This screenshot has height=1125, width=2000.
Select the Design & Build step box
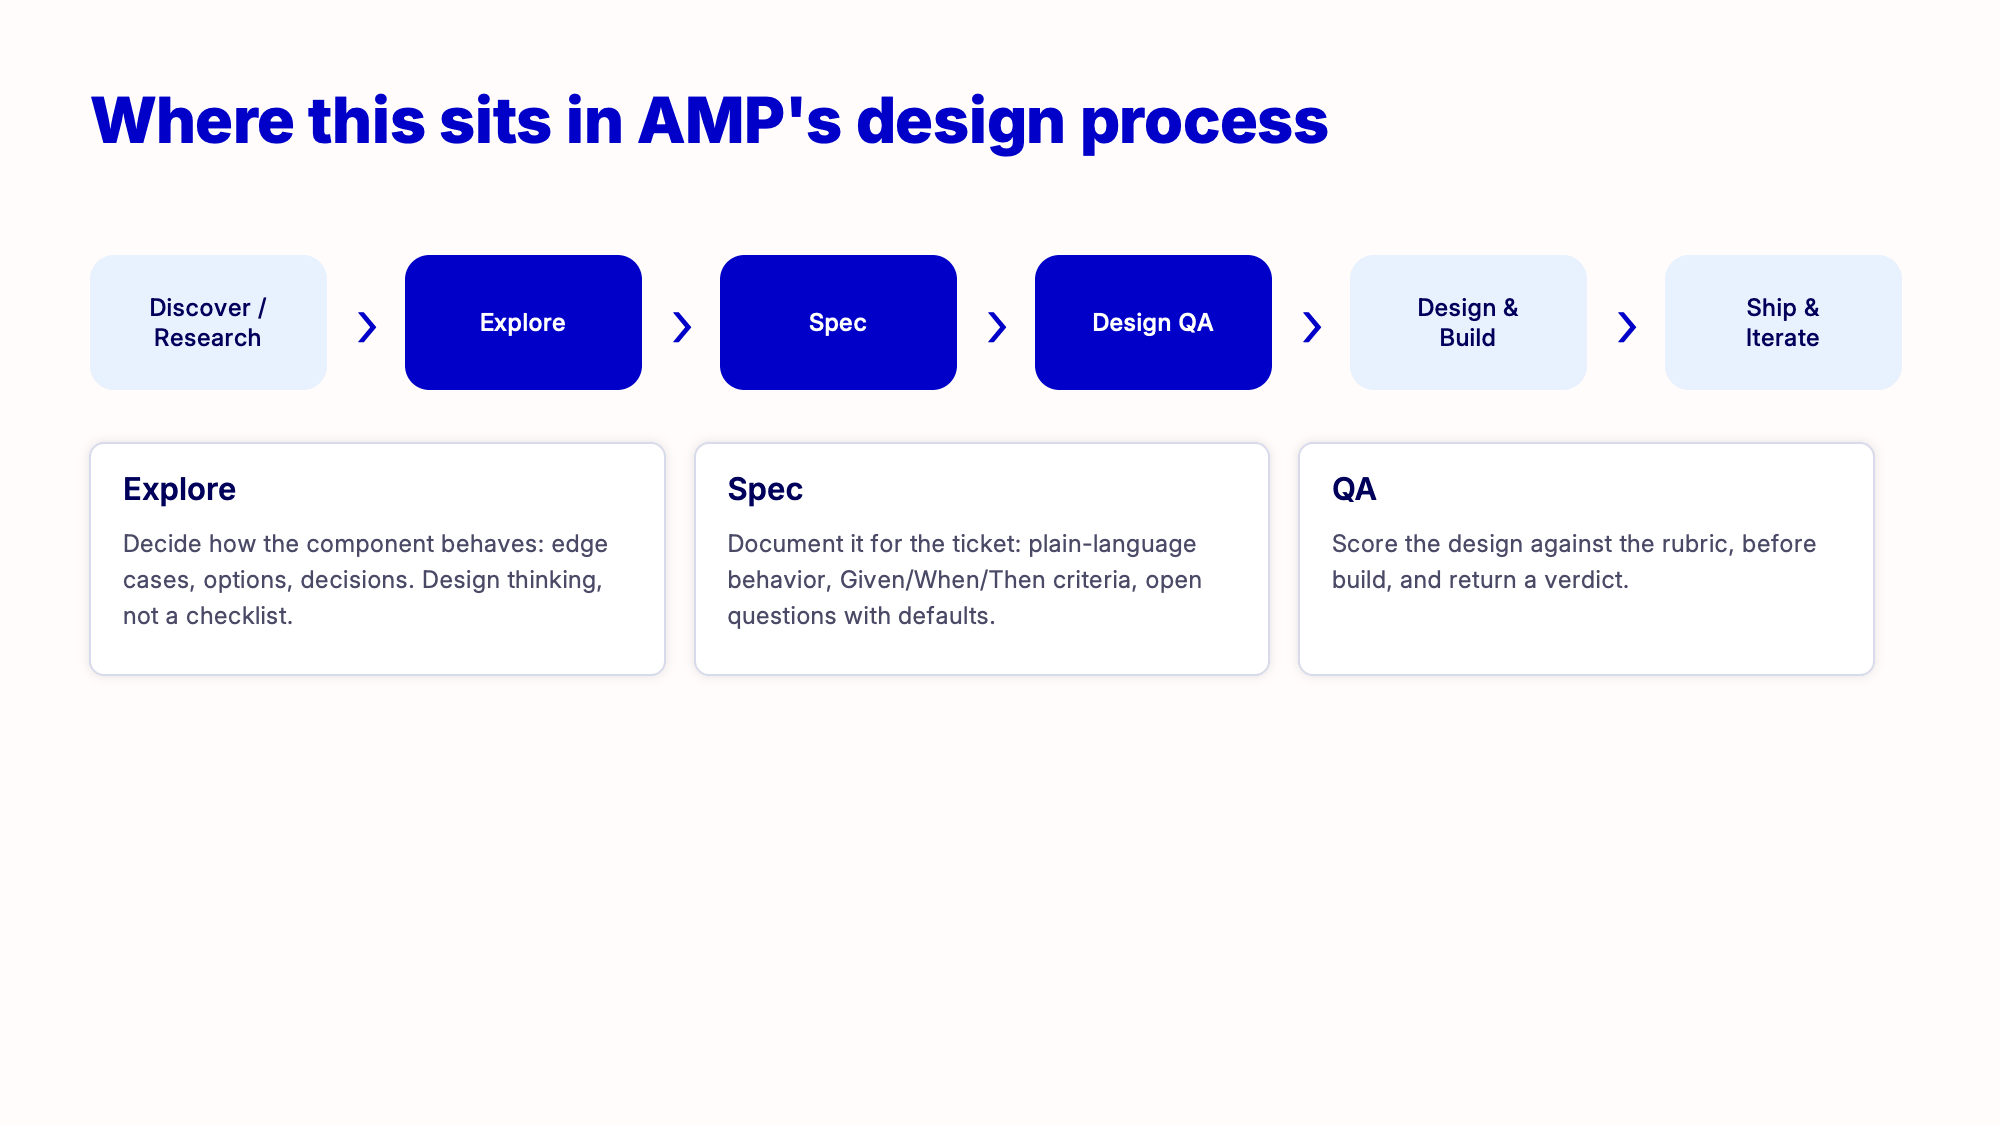(1468, 322)
